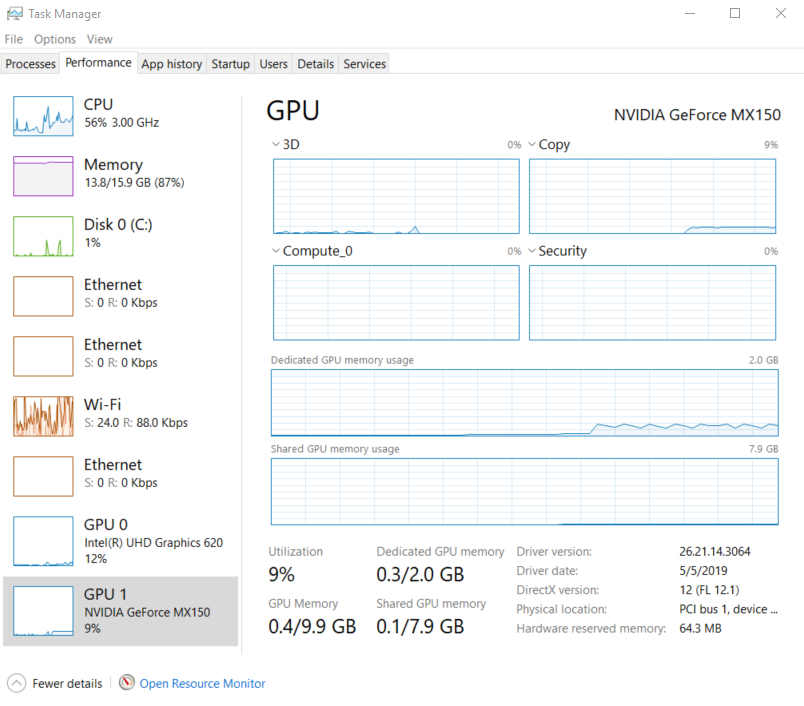
Task: Select the CPU usage graph thumbnail
Action: tap(43, 116)
